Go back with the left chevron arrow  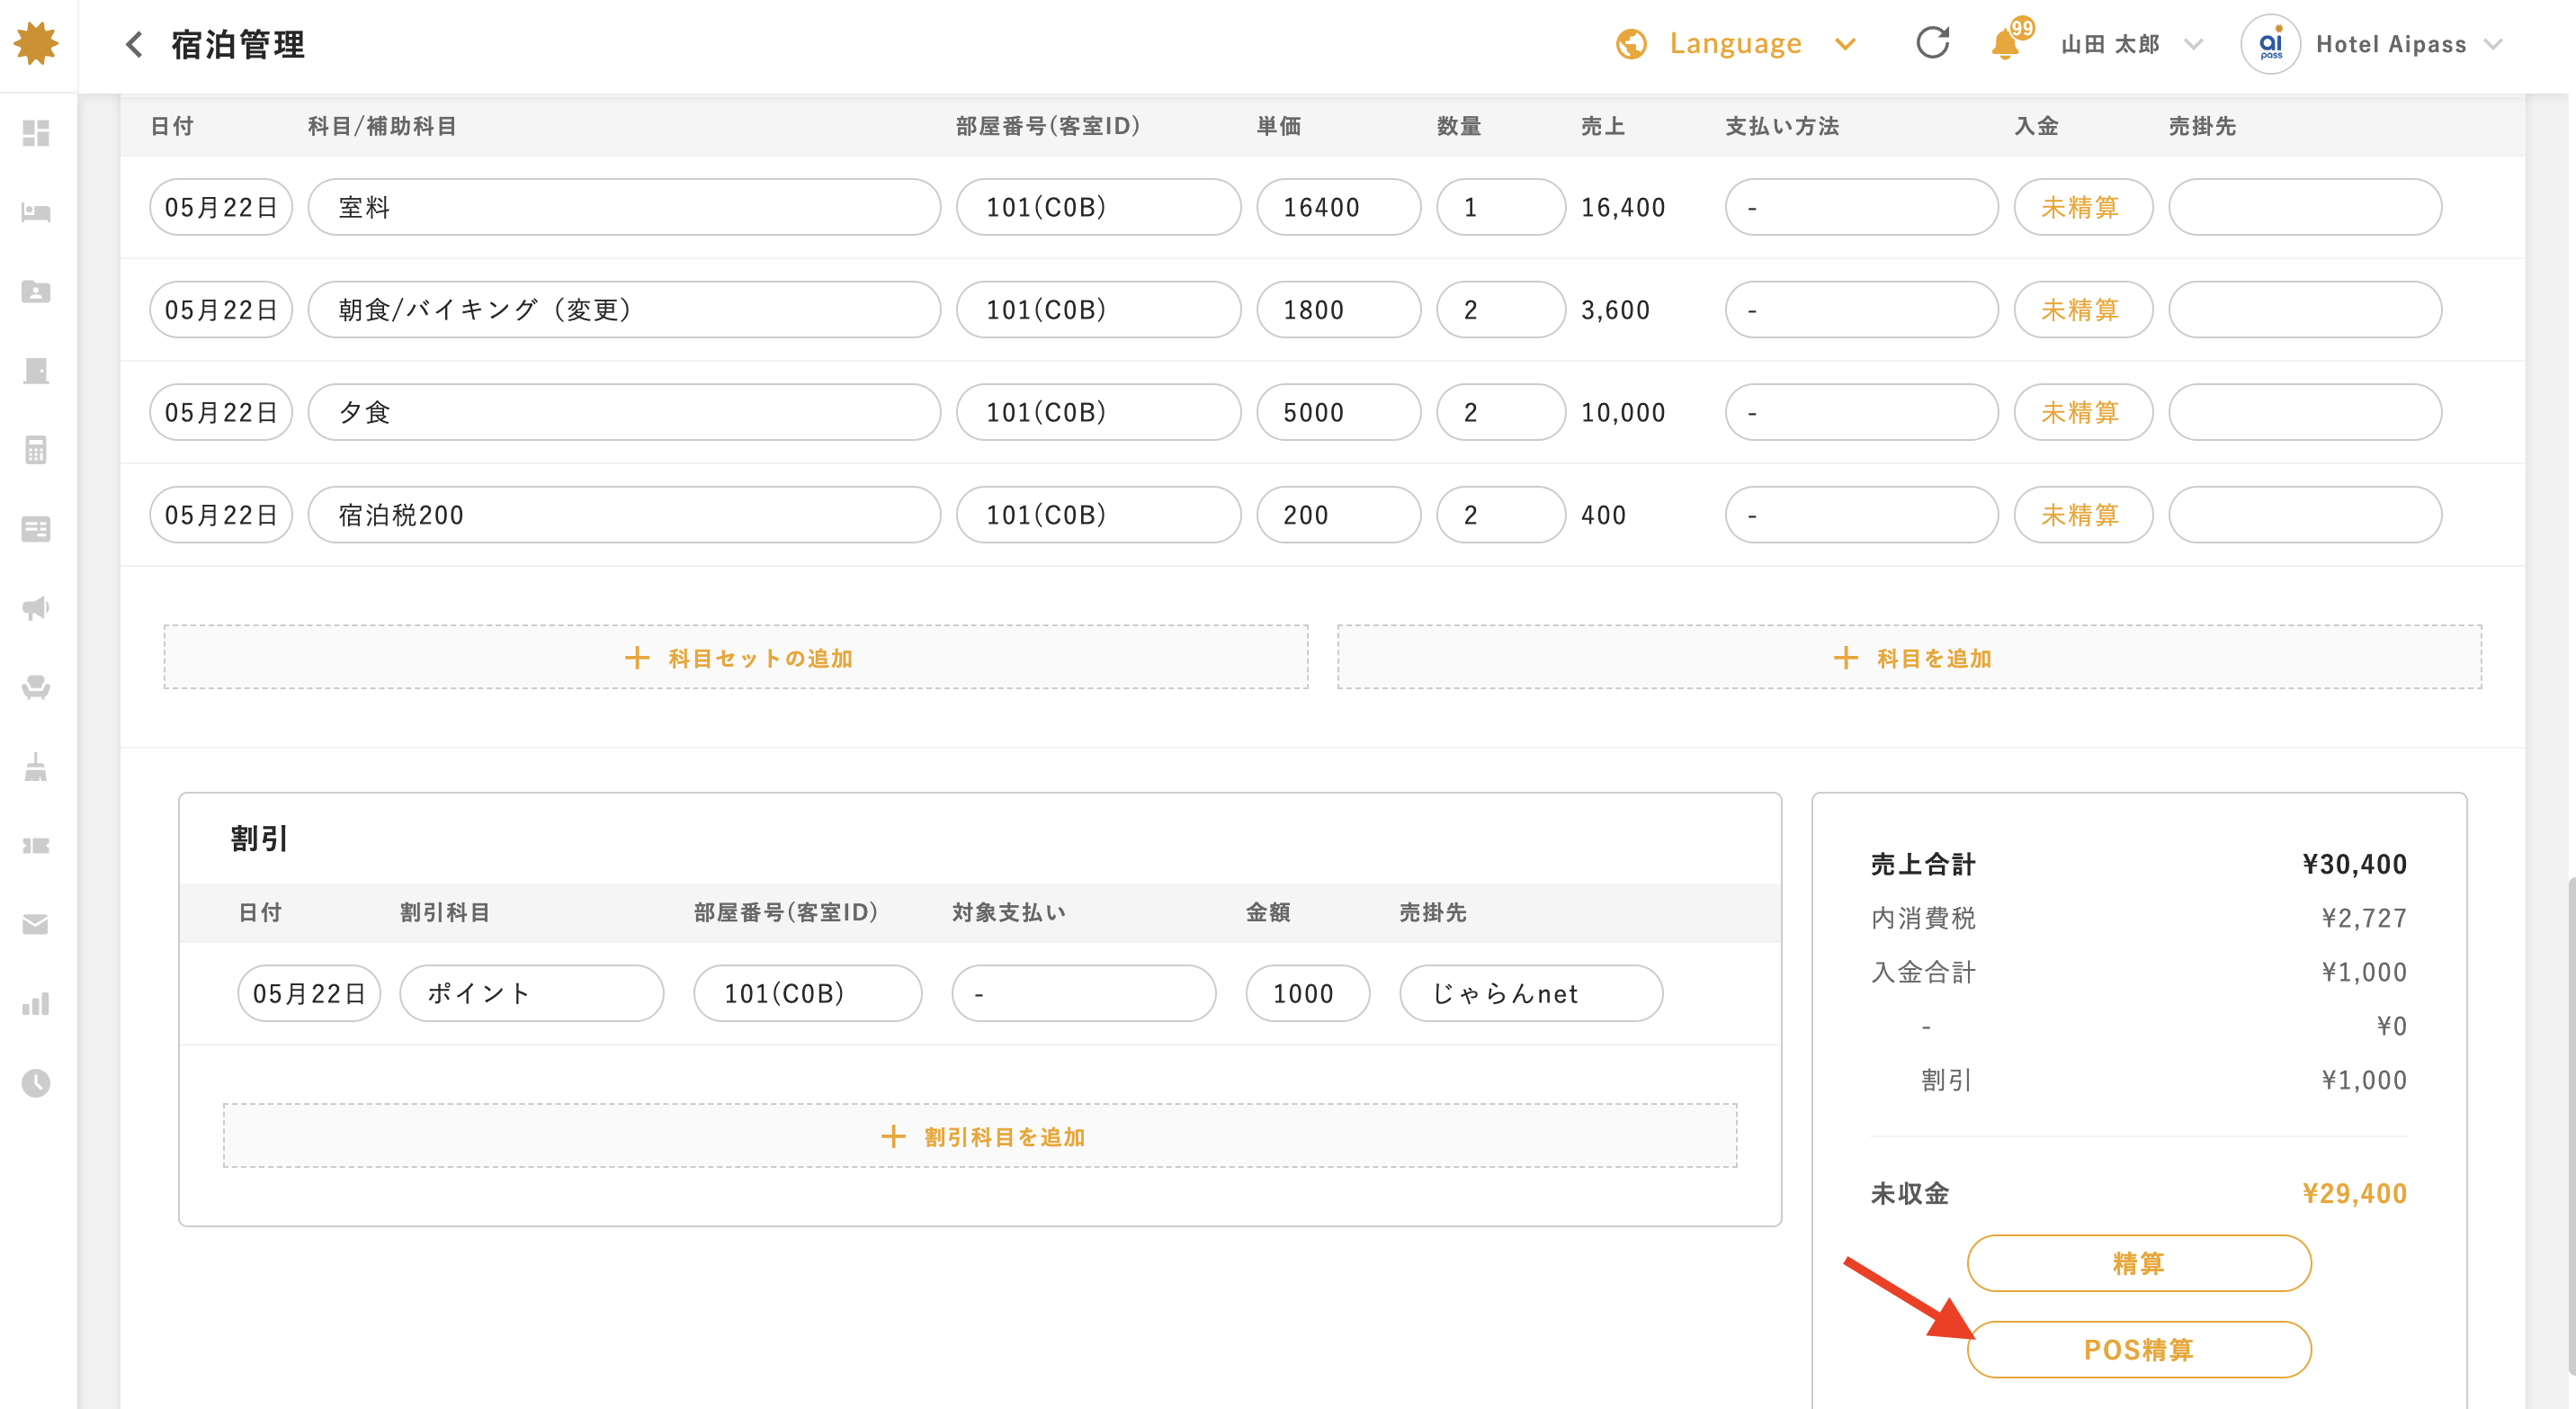tap(134, 44)
